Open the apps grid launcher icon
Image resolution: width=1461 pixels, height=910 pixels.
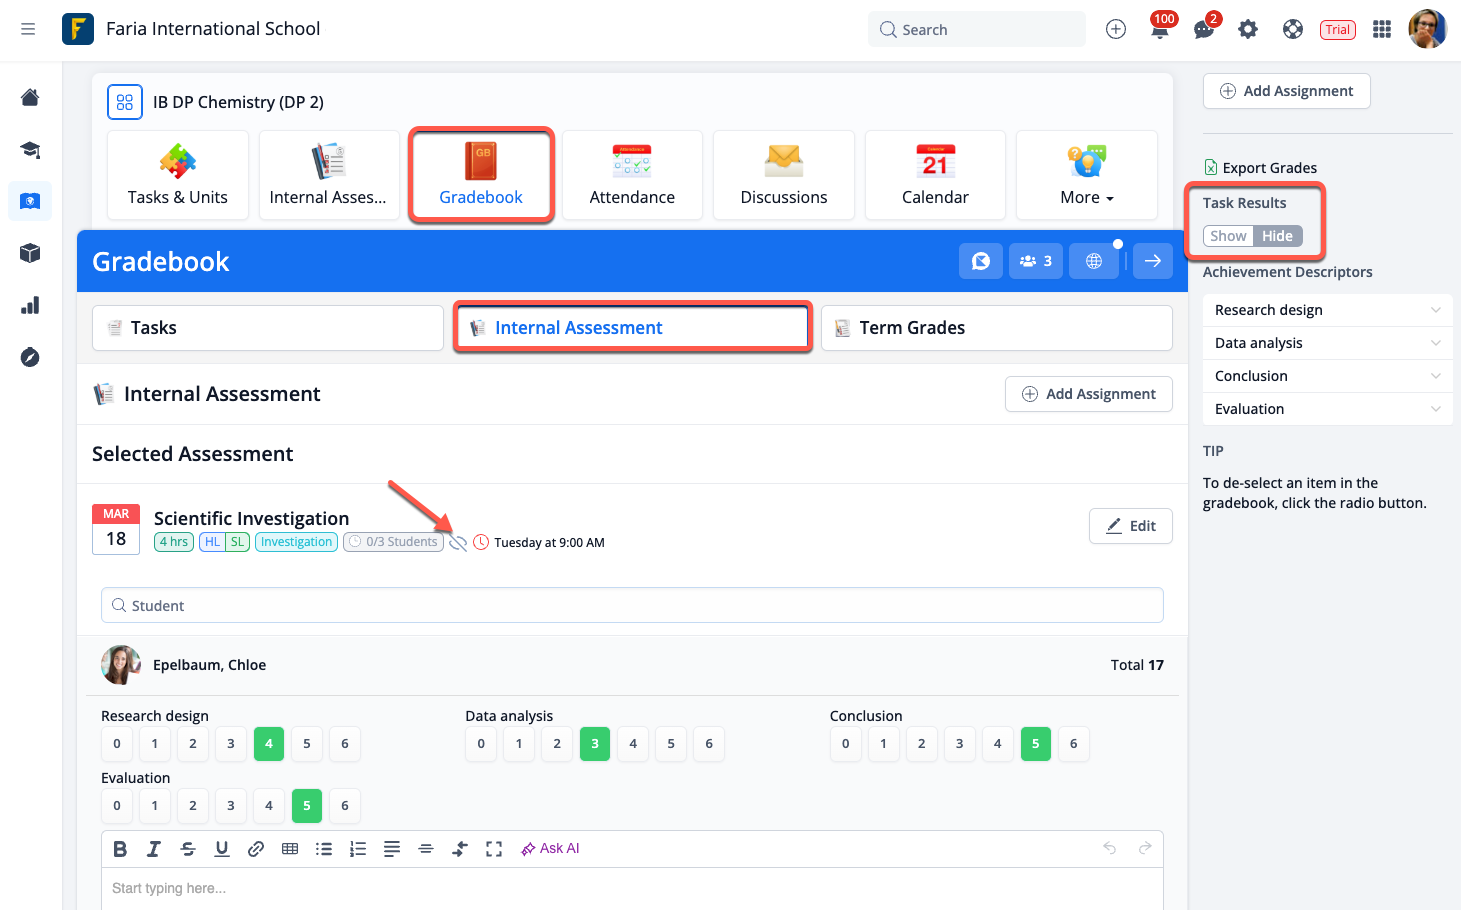coord(1382,30)
